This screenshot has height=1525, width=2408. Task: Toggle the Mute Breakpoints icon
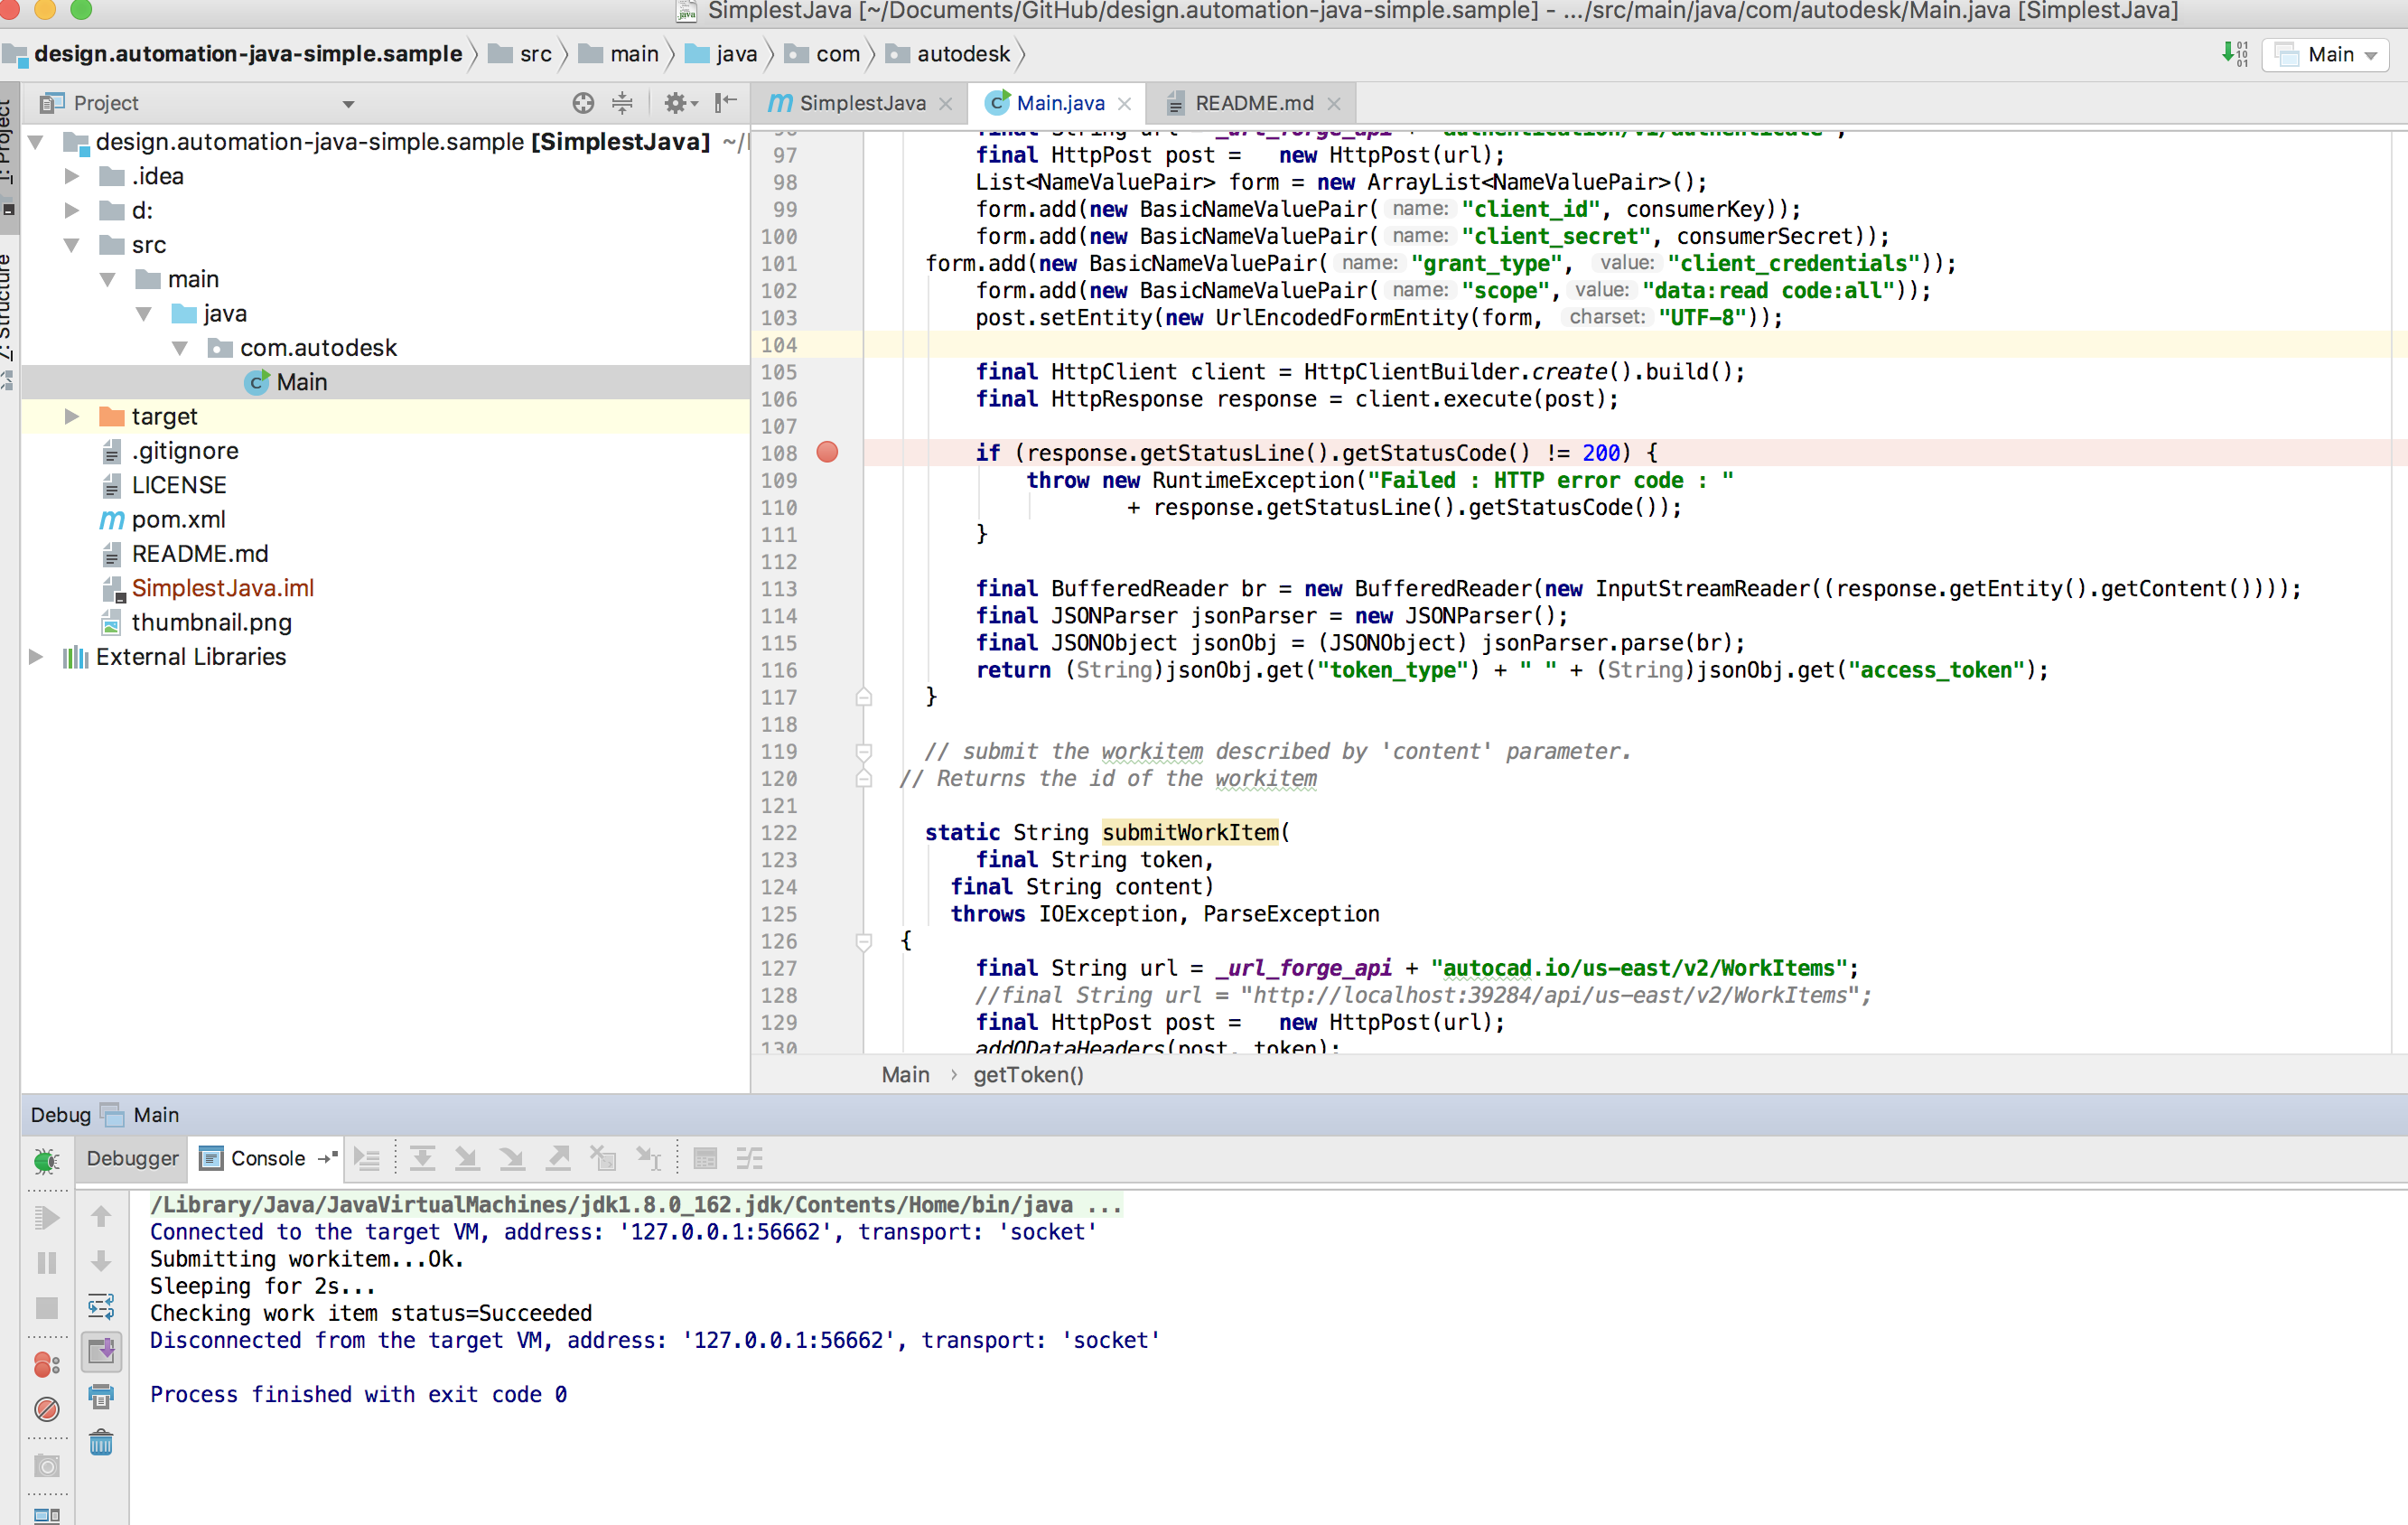(x=46, y=1410)
